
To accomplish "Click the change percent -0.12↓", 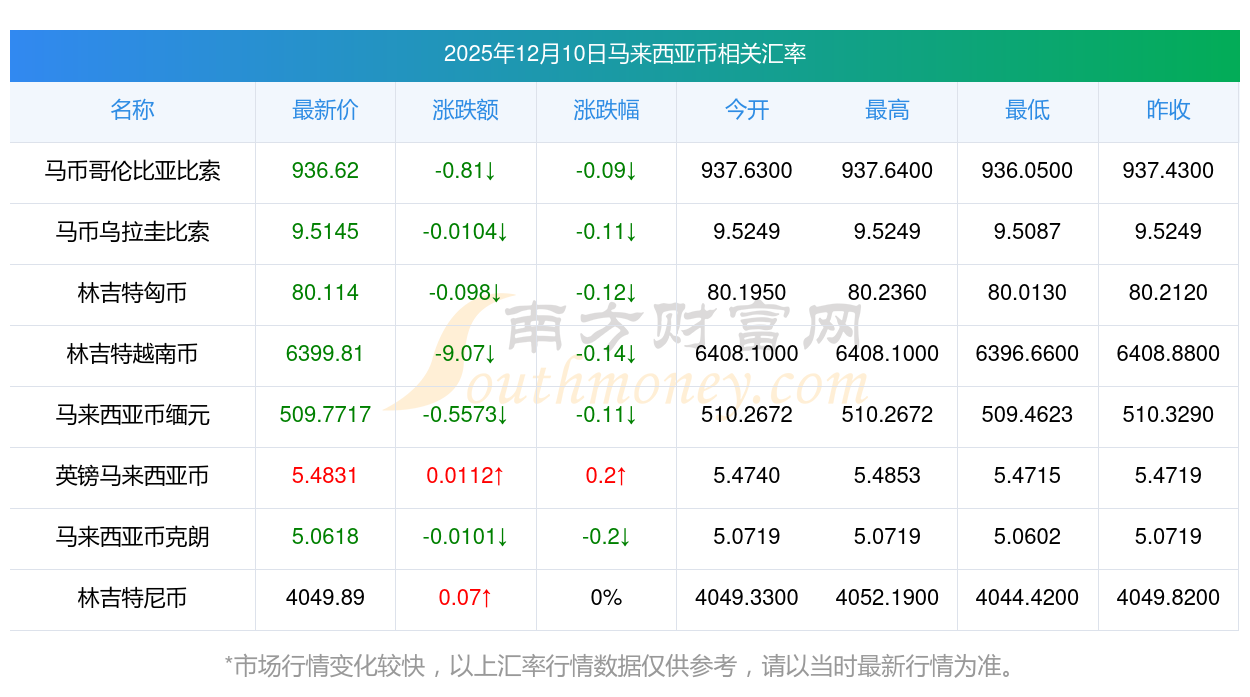I will (x=606, y=293).
